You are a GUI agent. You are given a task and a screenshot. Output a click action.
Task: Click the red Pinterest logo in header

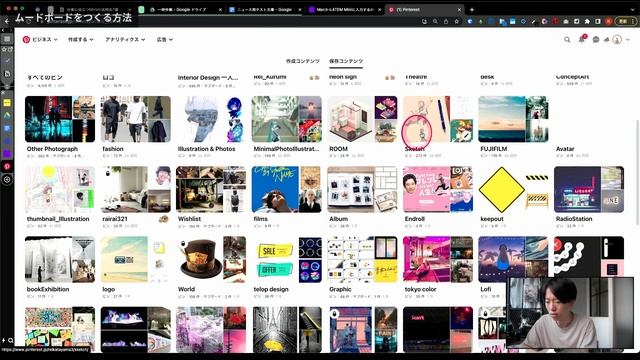[x=26, y=40]
